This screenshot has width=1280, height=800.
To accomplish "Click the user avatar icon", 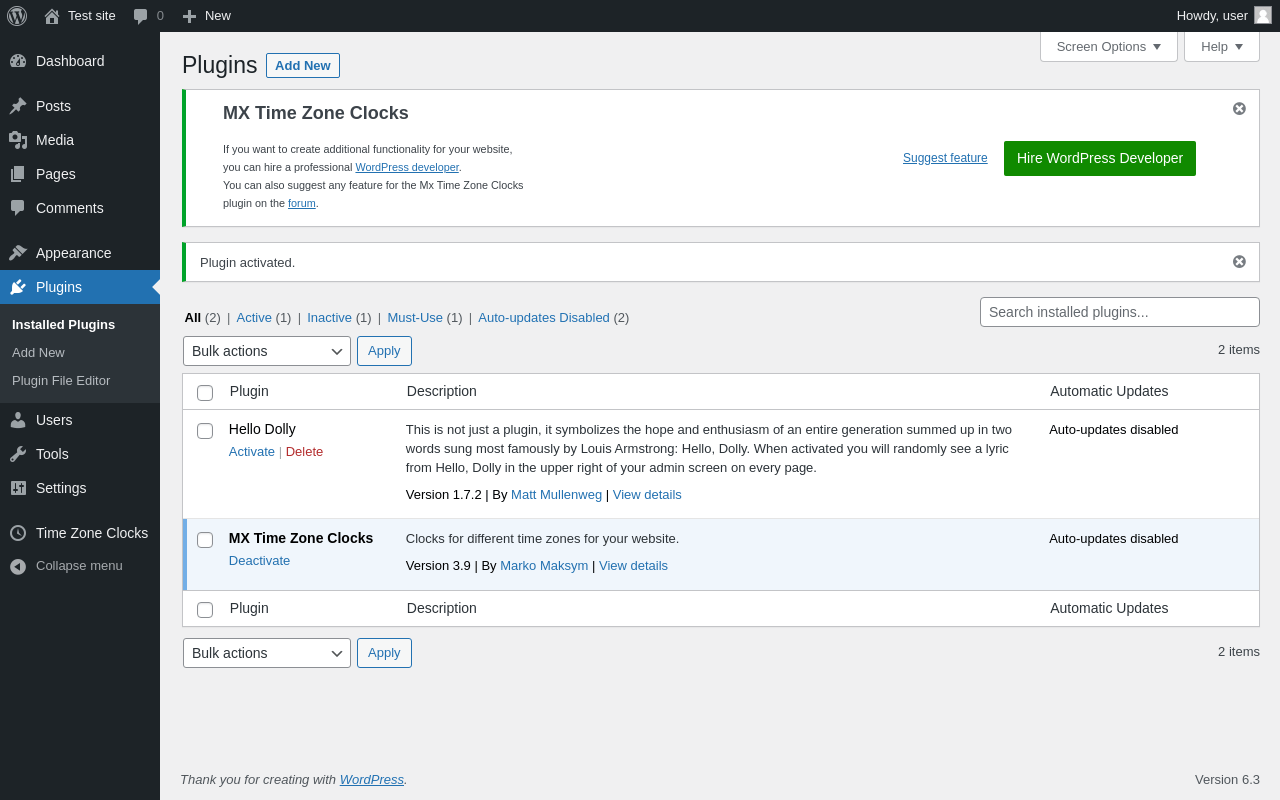I will (1263, 15).
